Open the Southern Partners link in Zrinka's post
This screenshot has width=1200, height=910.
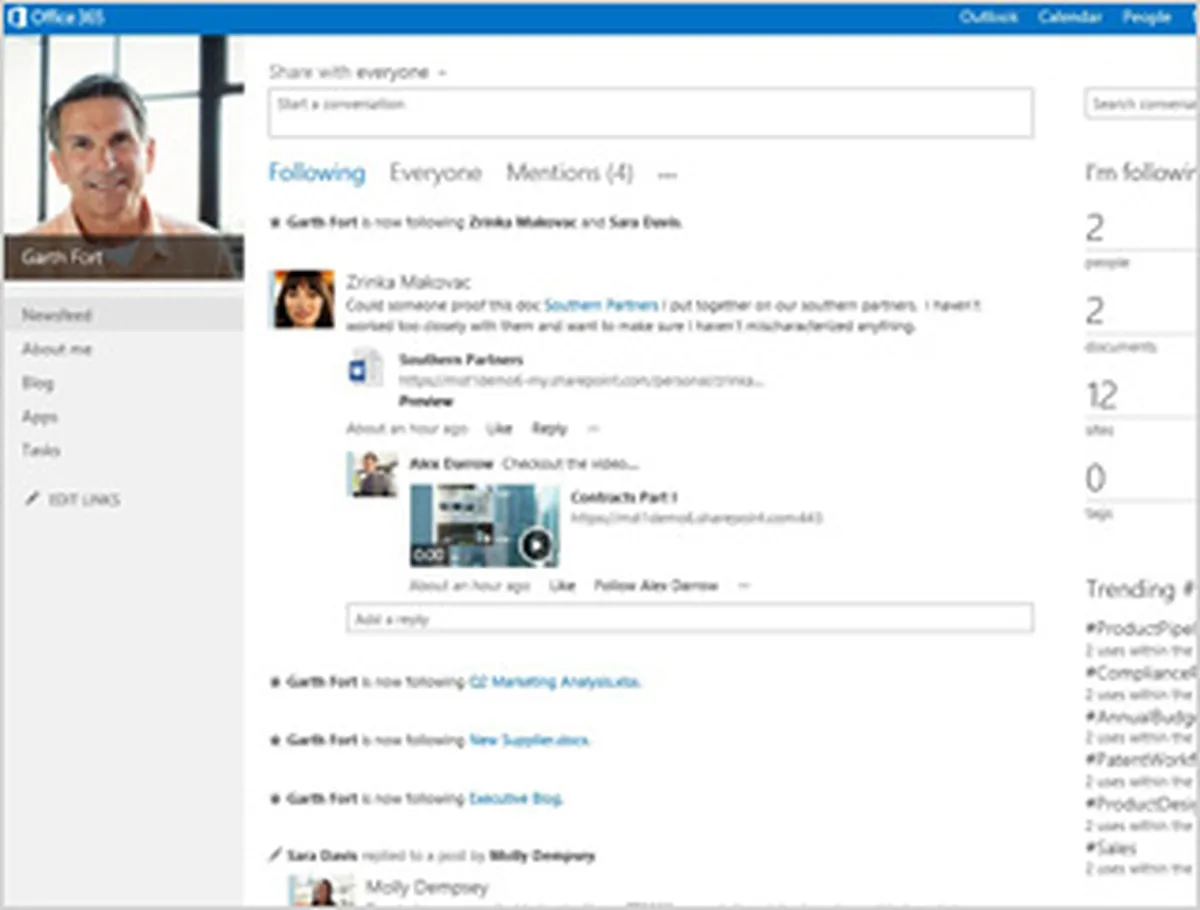[x=601, y=306]
